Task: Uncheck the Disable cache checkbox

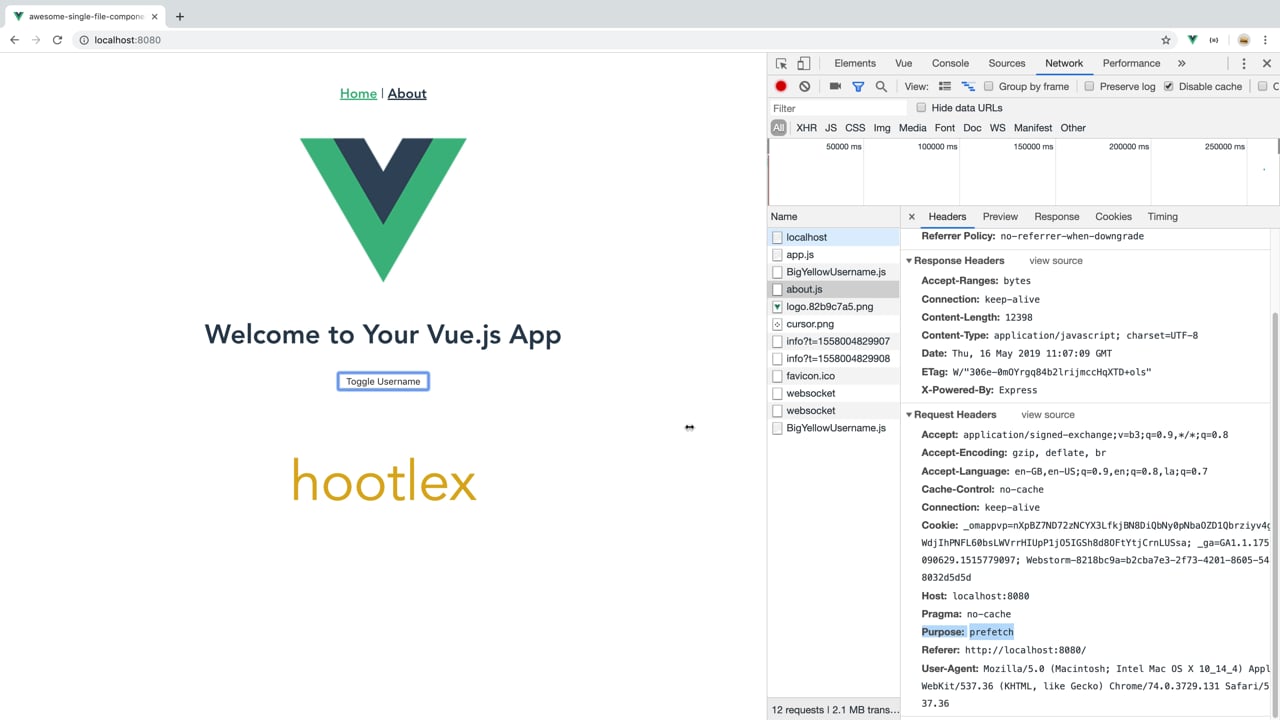Action: [1168, 86]
